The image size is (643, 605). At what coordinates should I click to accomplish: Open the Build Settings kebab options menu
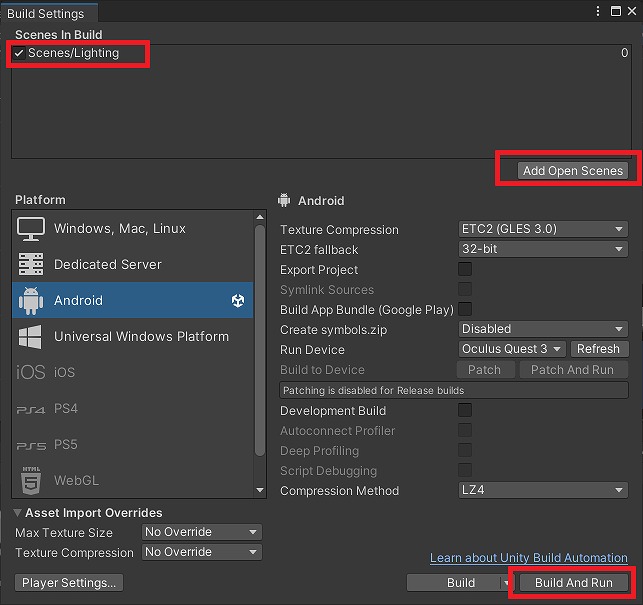(598, 11)
